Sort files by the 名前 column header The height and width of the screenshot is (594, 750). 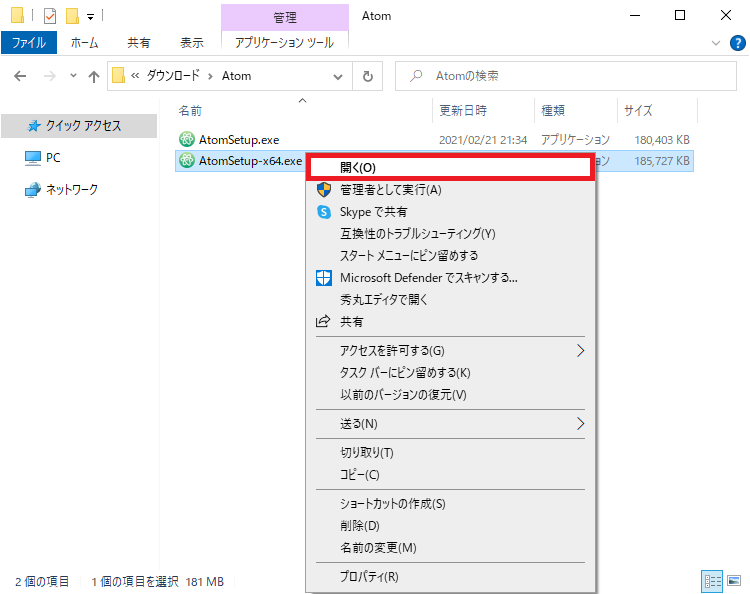[x=190, y=110]
